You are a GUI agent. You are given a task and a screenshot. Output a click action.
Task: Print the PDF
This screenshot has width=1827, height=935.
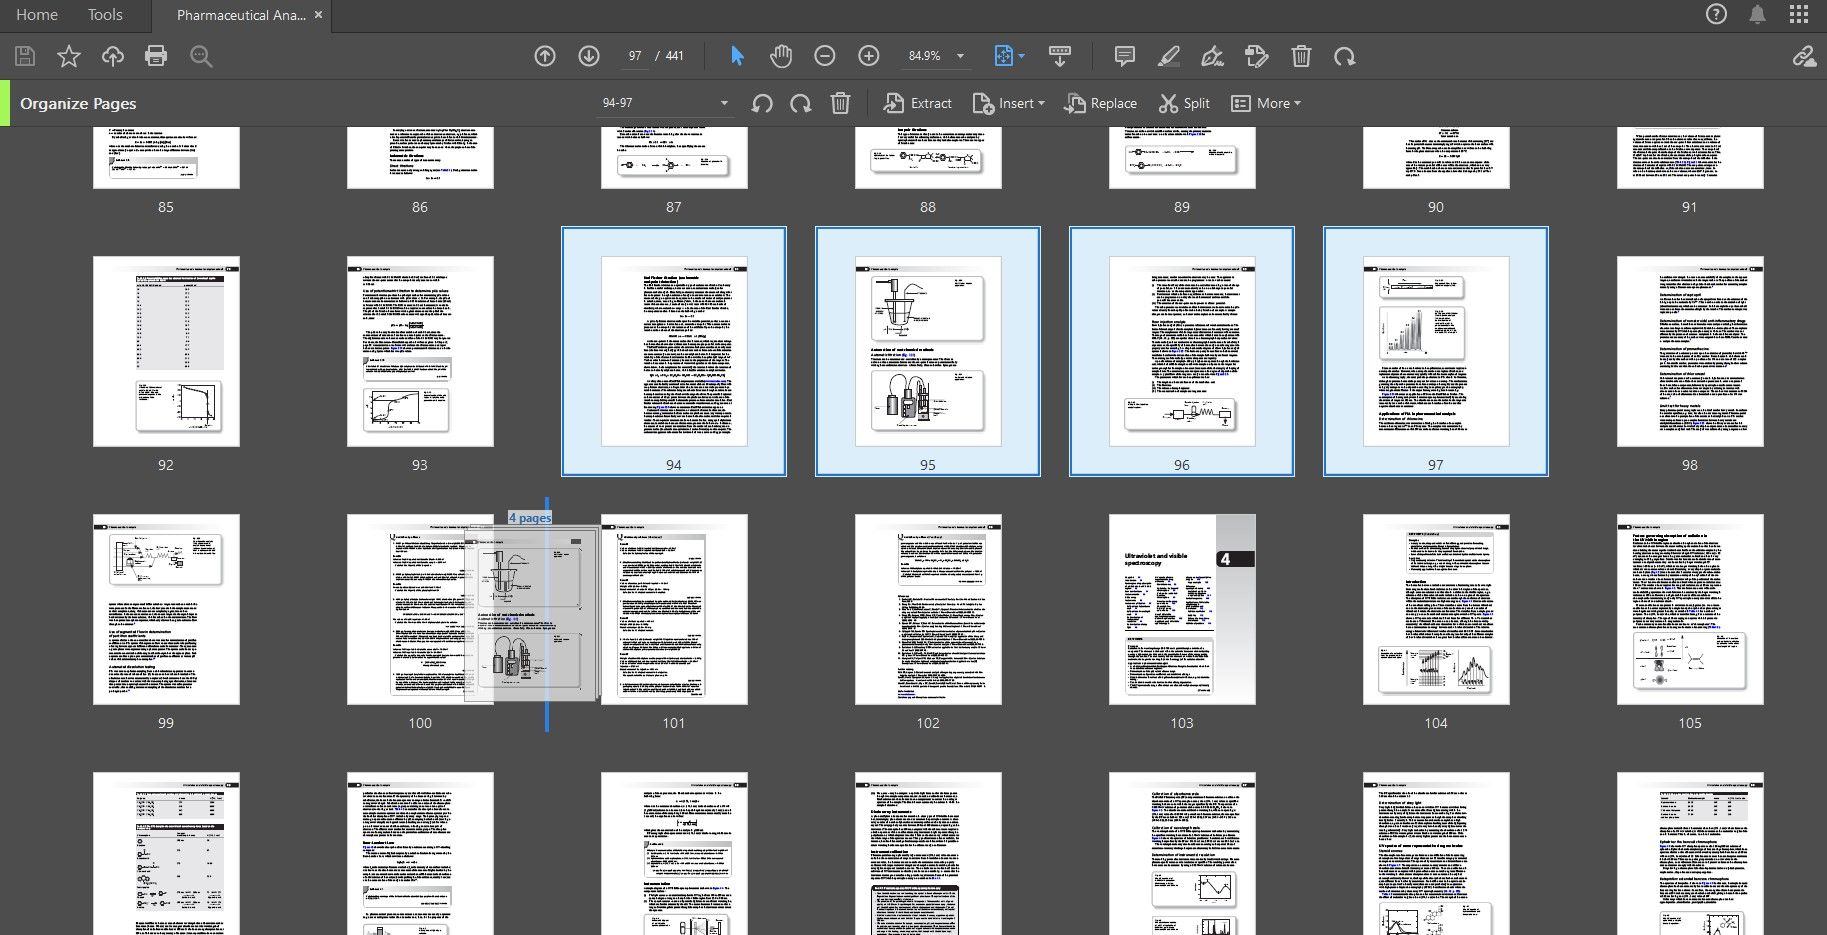click(156, 56)
